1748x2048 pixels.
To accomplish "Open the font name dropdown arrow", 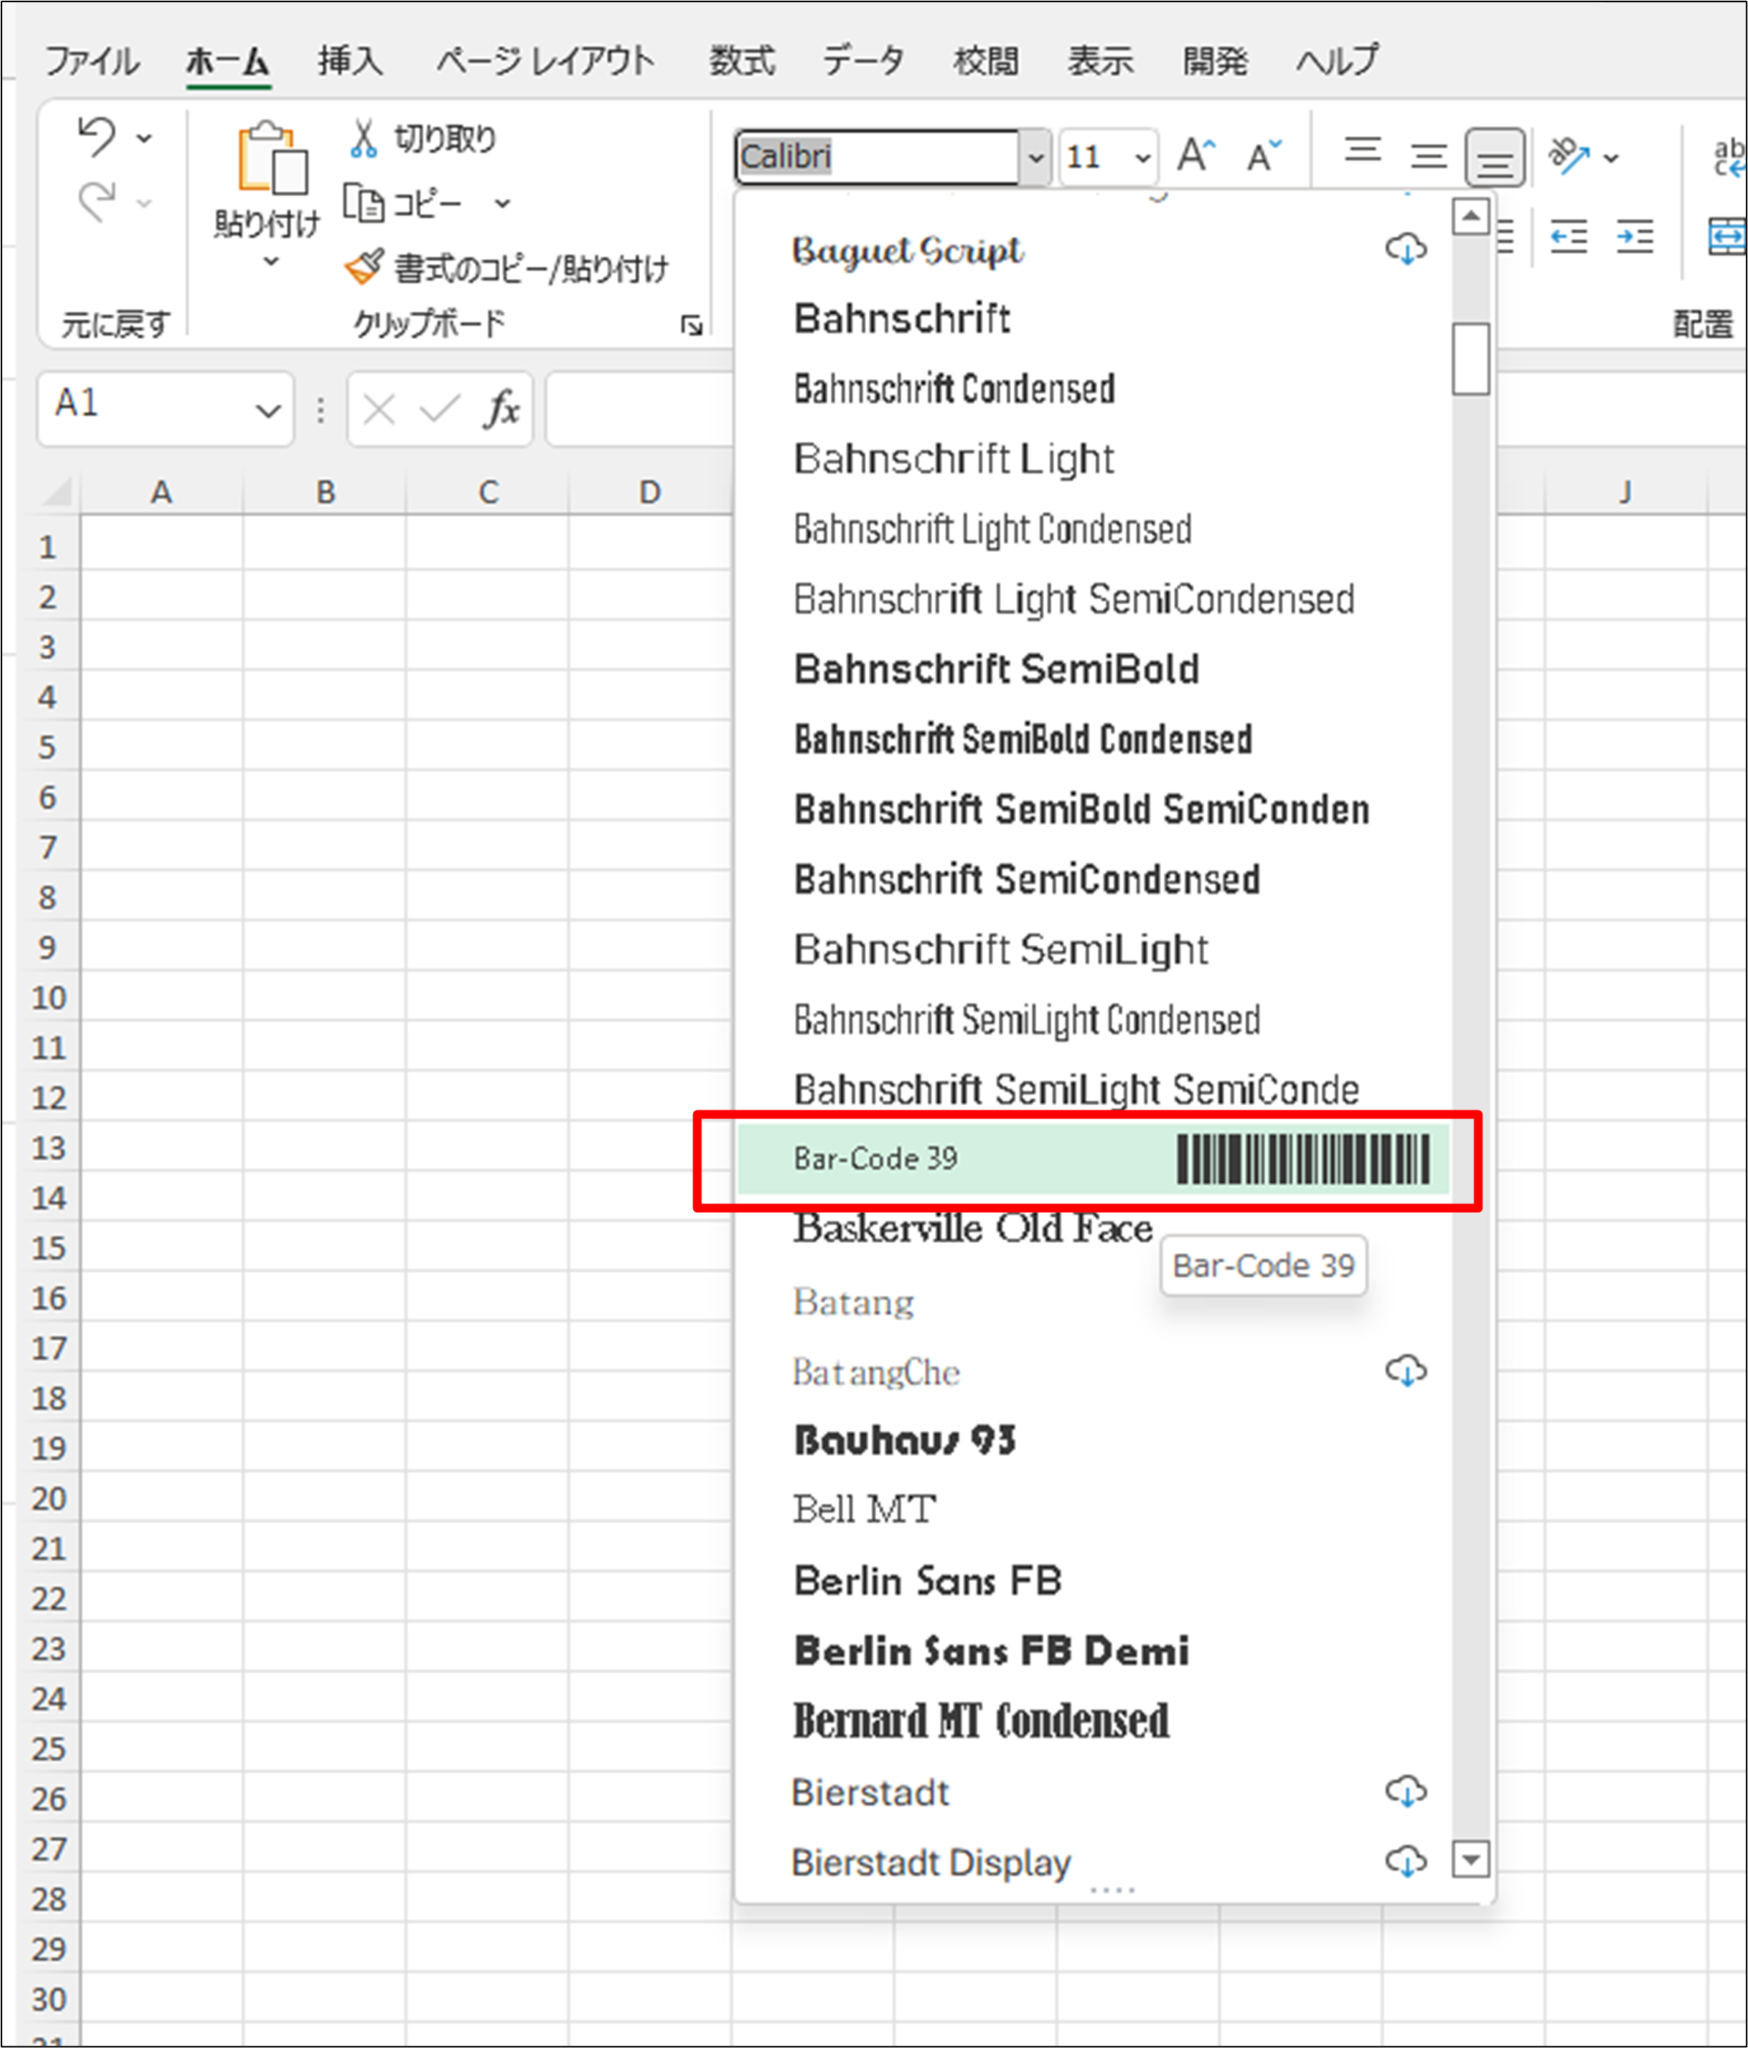I will (1036, 157).
